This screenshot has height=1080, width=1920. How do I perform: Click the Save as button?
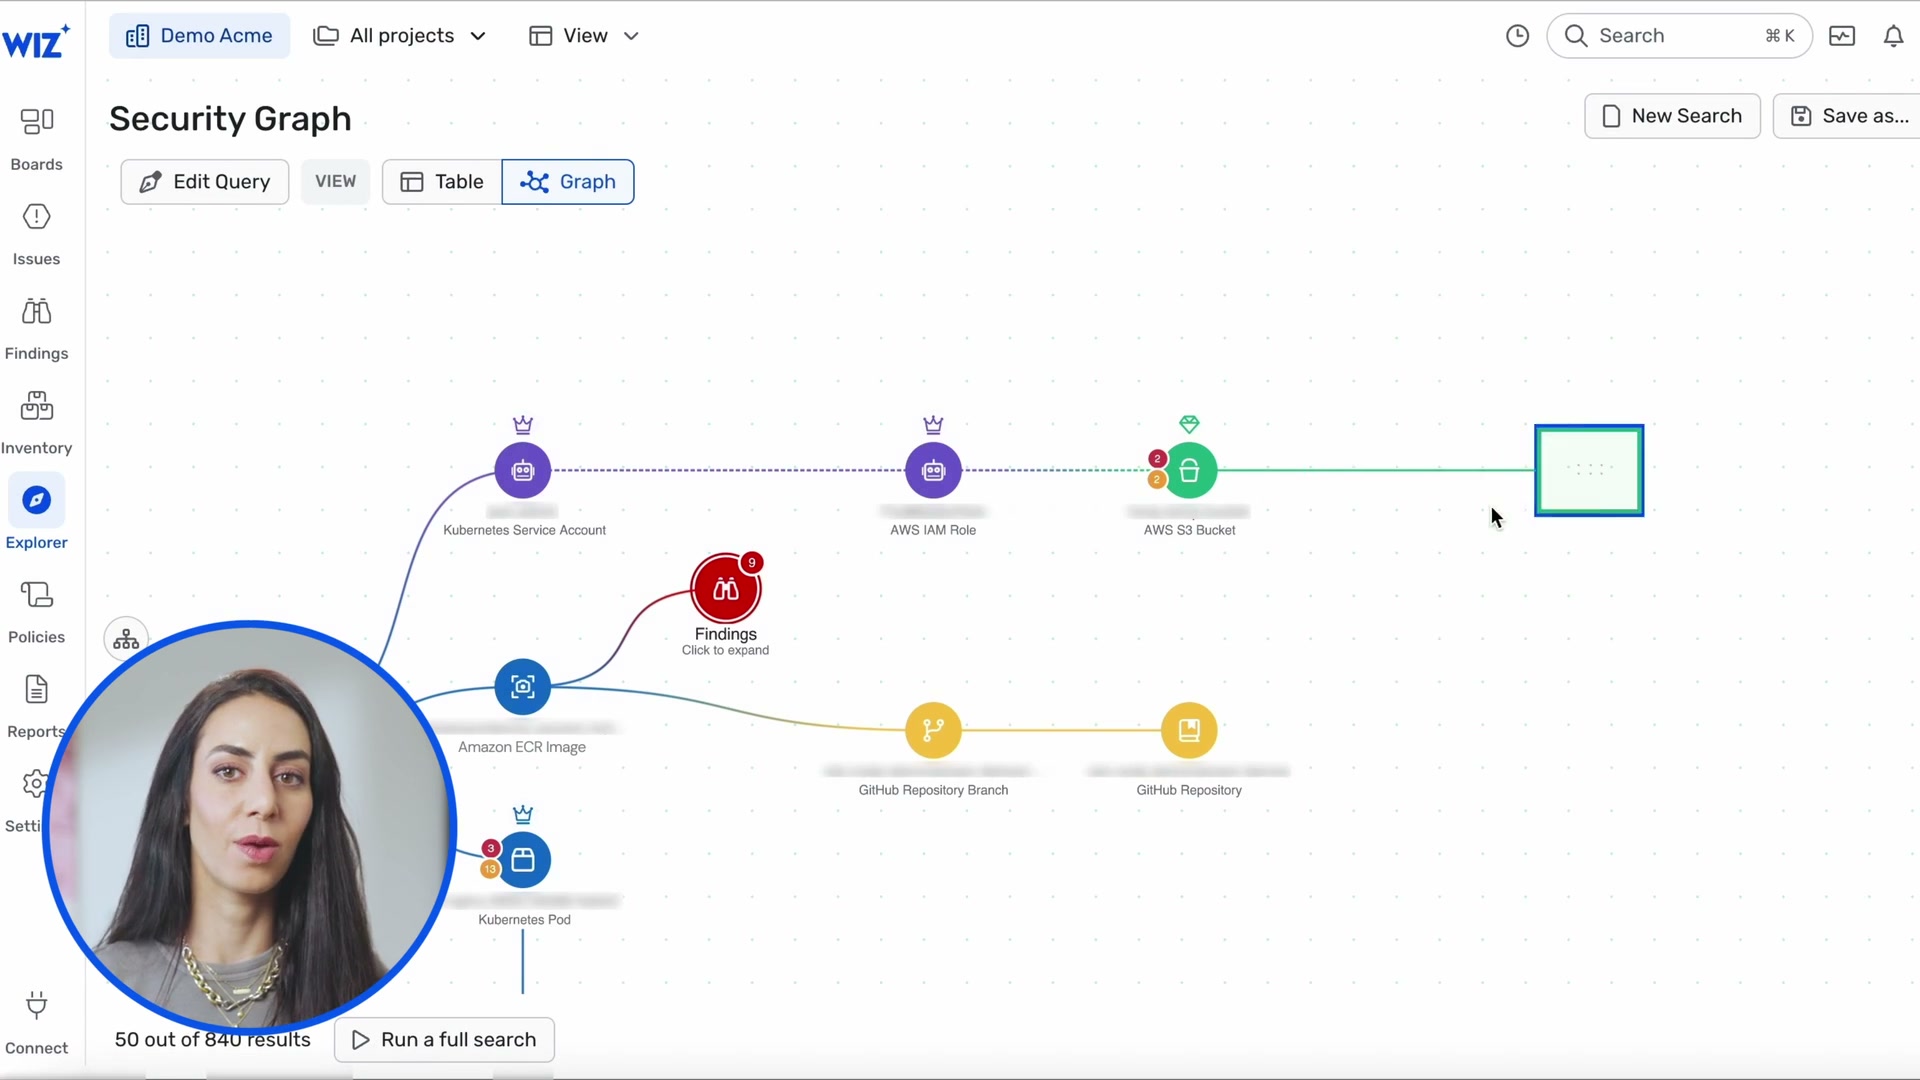click(1848, 116)
